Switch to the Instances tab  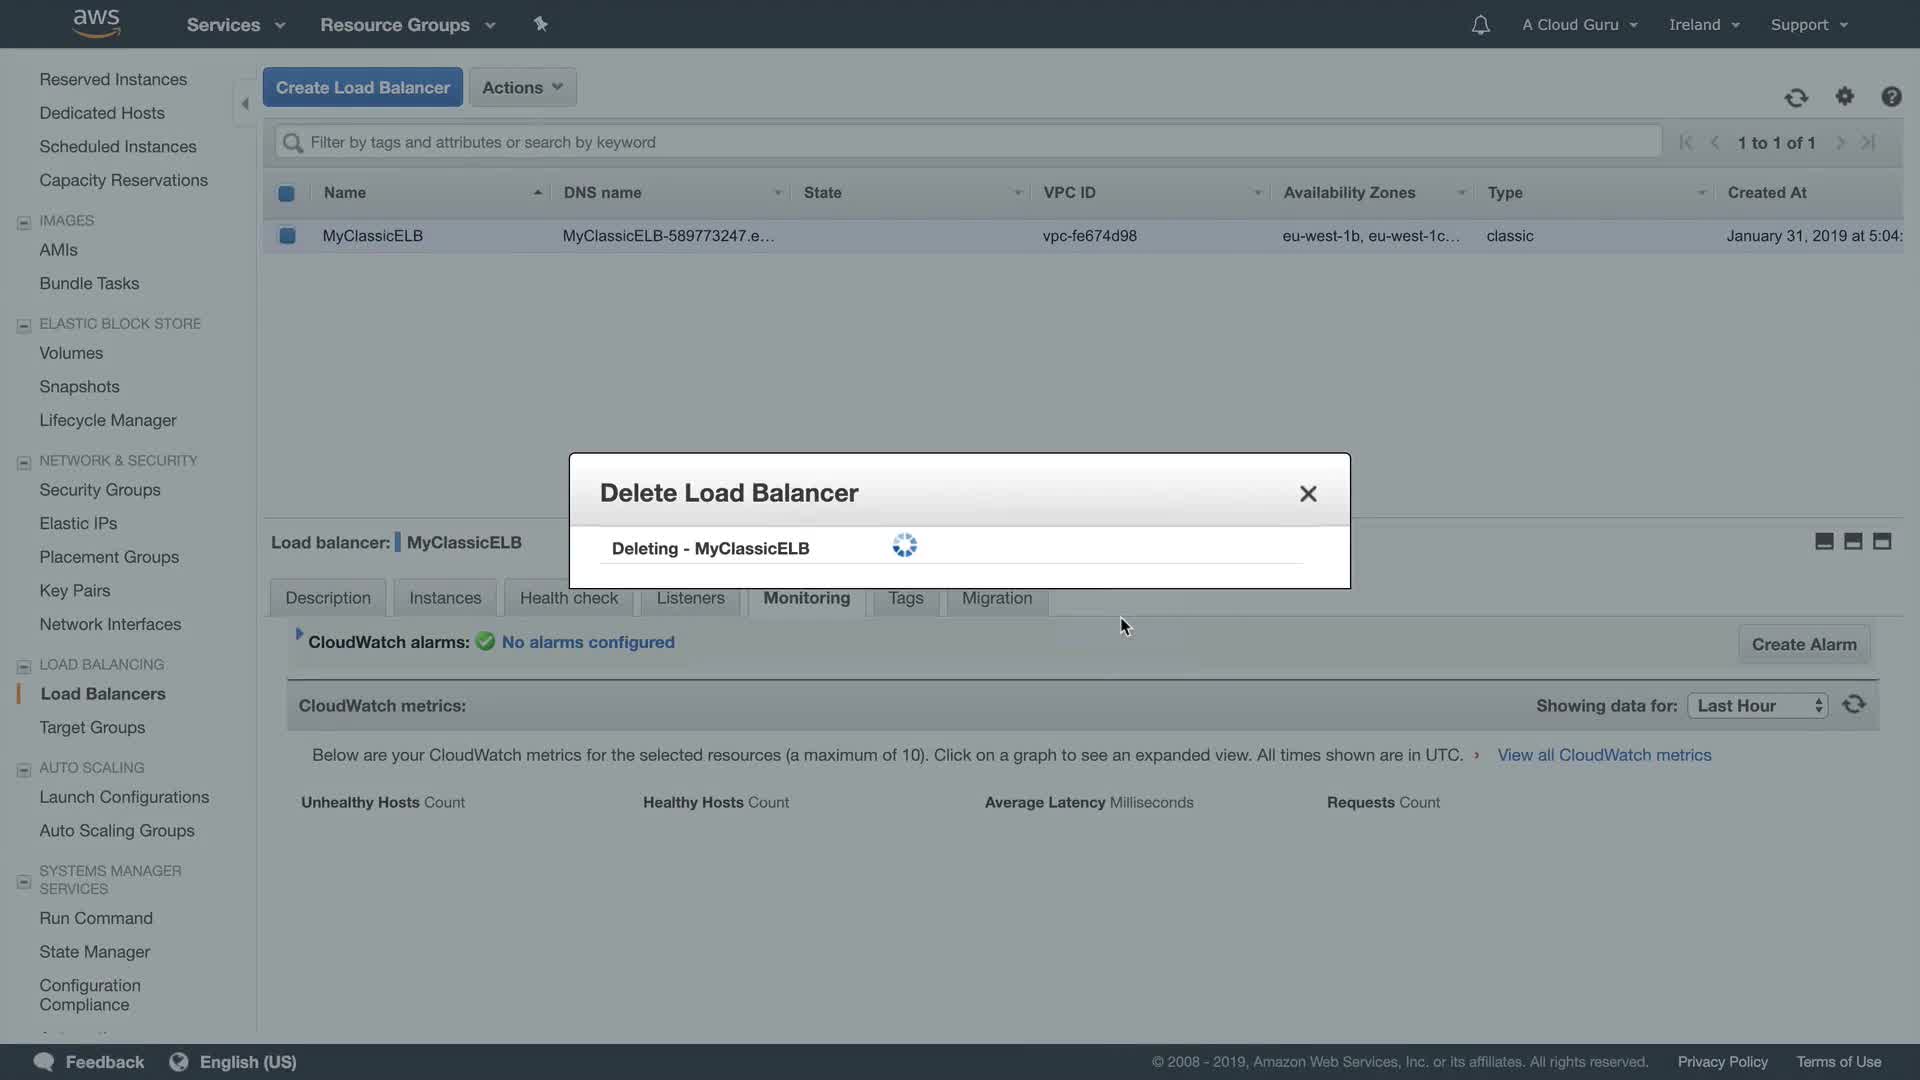445,598
